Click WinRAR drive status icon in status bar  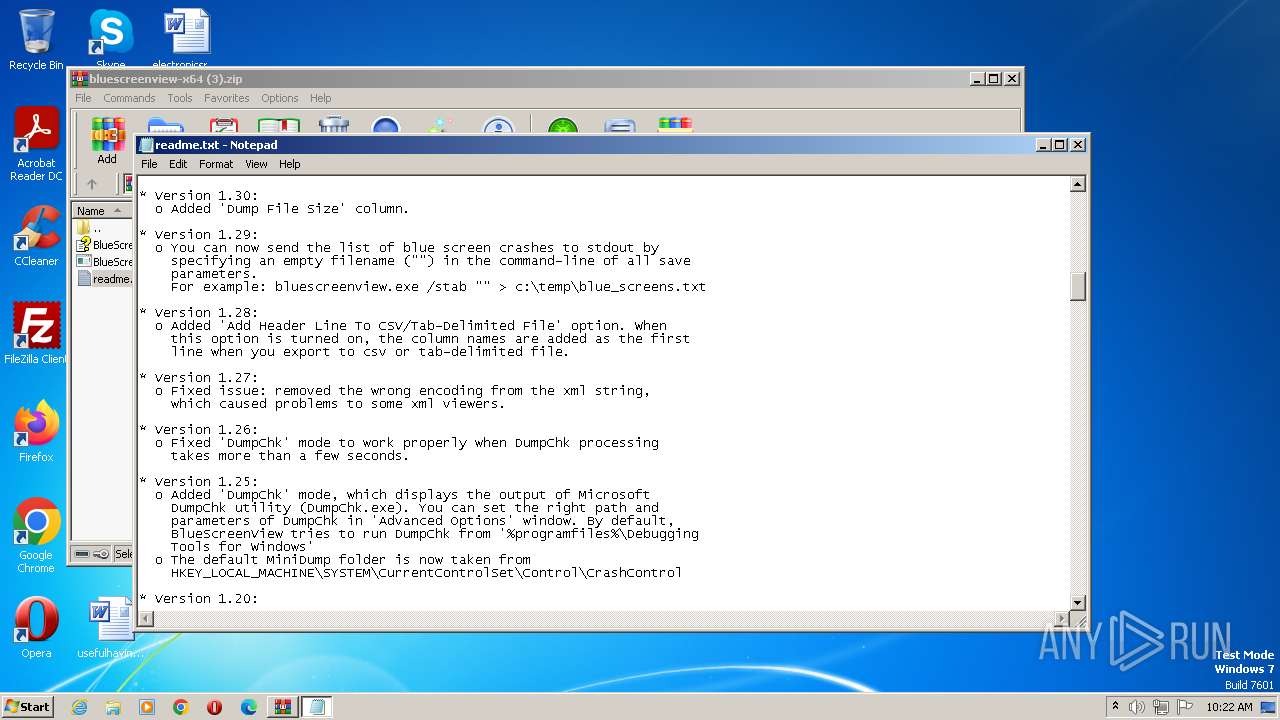tap(82, 554)
